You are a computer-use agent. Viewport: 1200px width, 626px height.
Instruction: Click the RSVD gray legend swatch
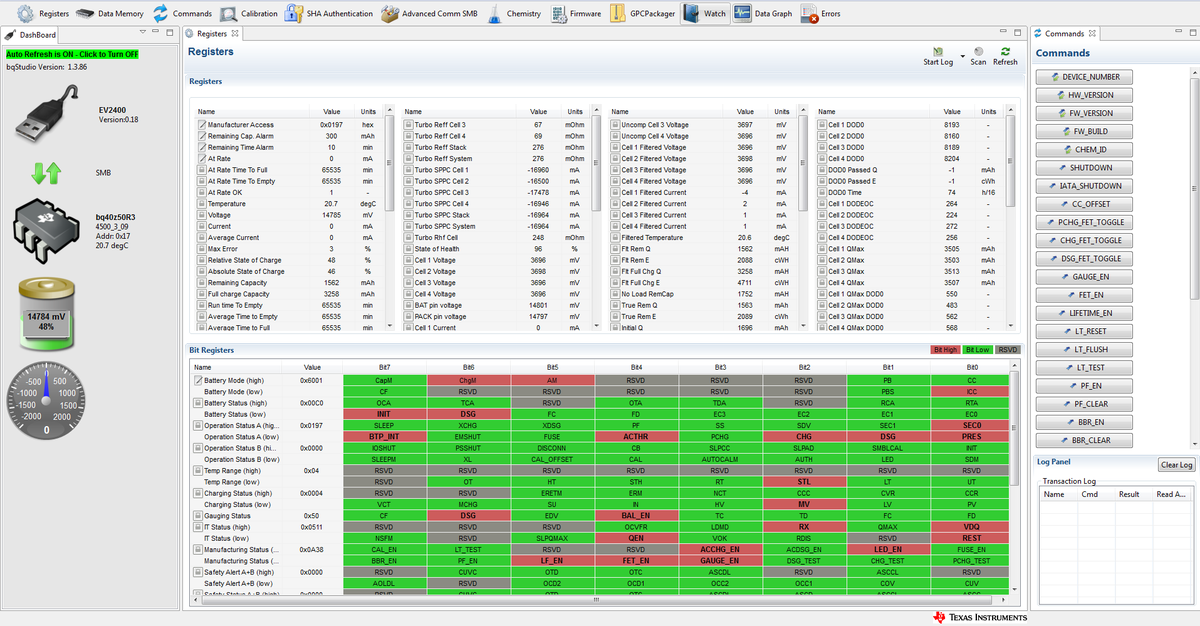point(1006,350)
